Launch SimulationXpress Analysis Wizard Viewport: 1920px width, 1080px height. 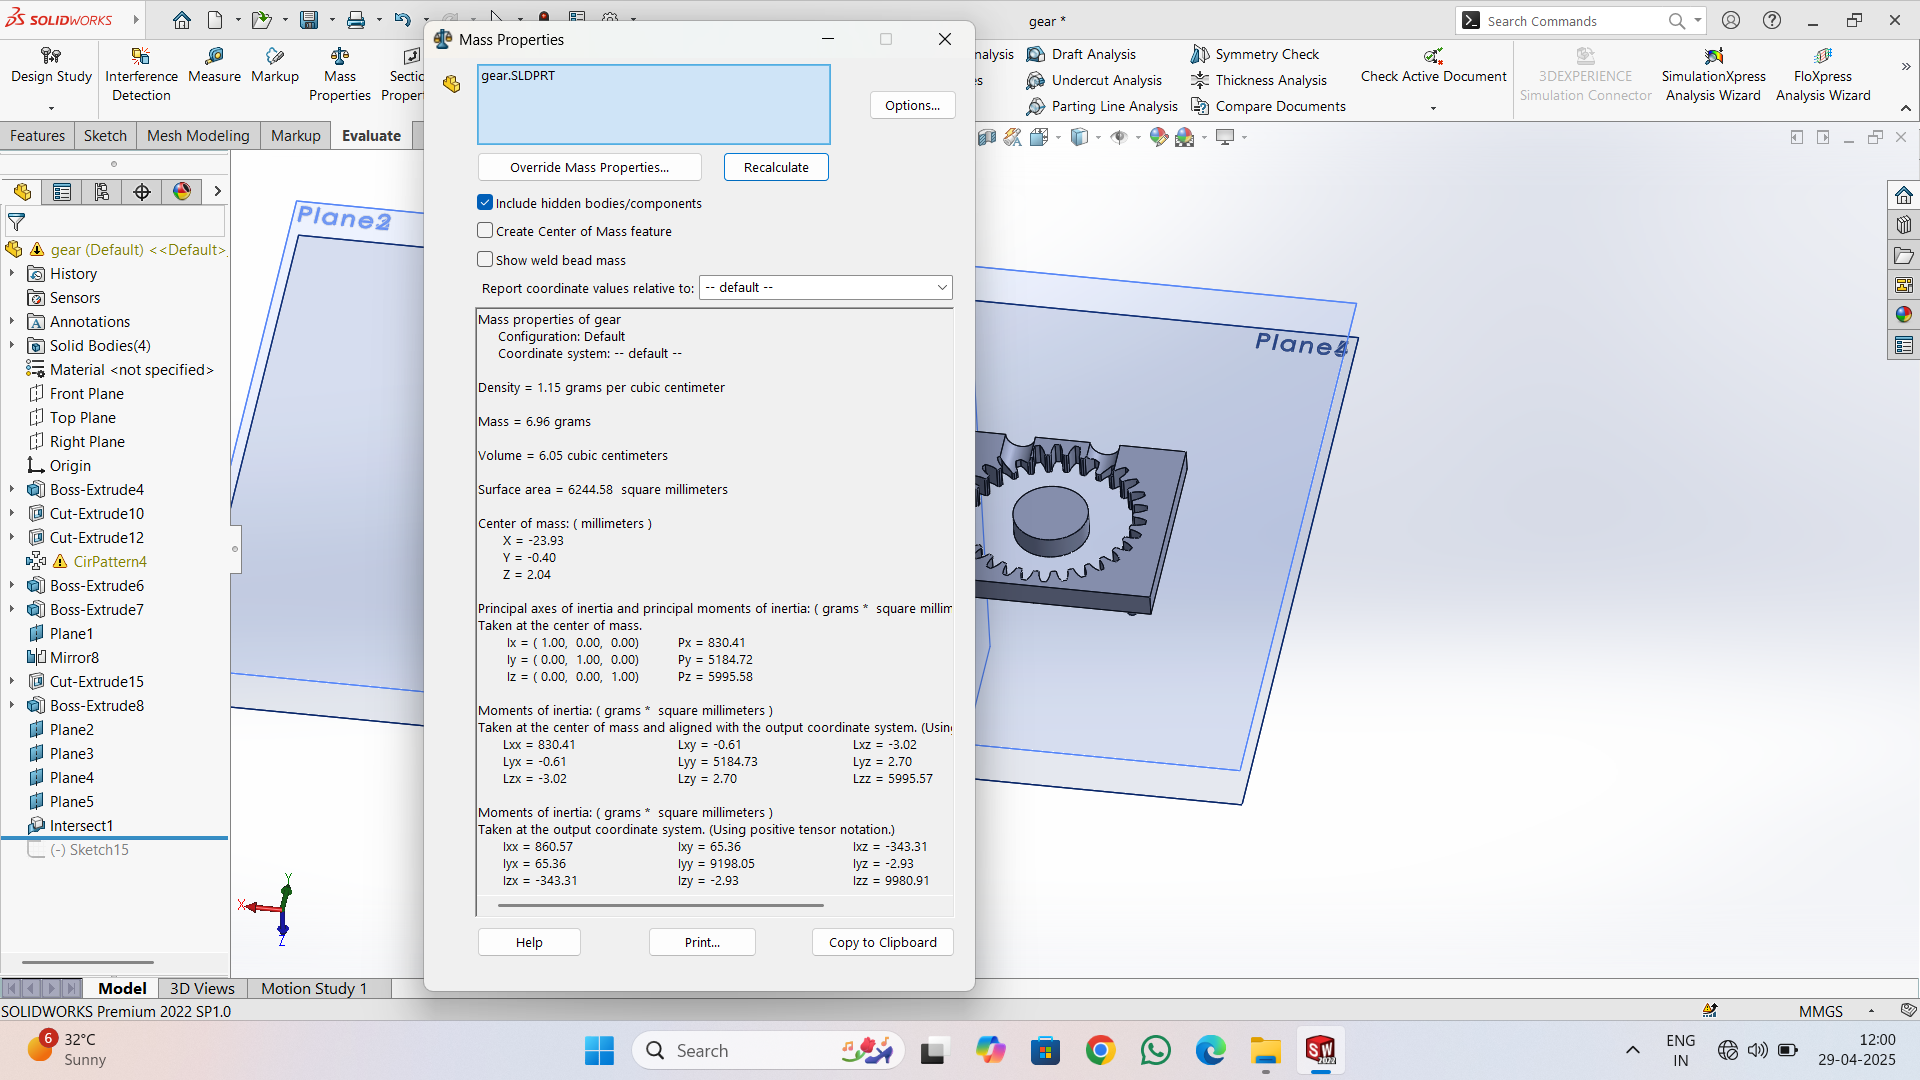coord(1713,75)
